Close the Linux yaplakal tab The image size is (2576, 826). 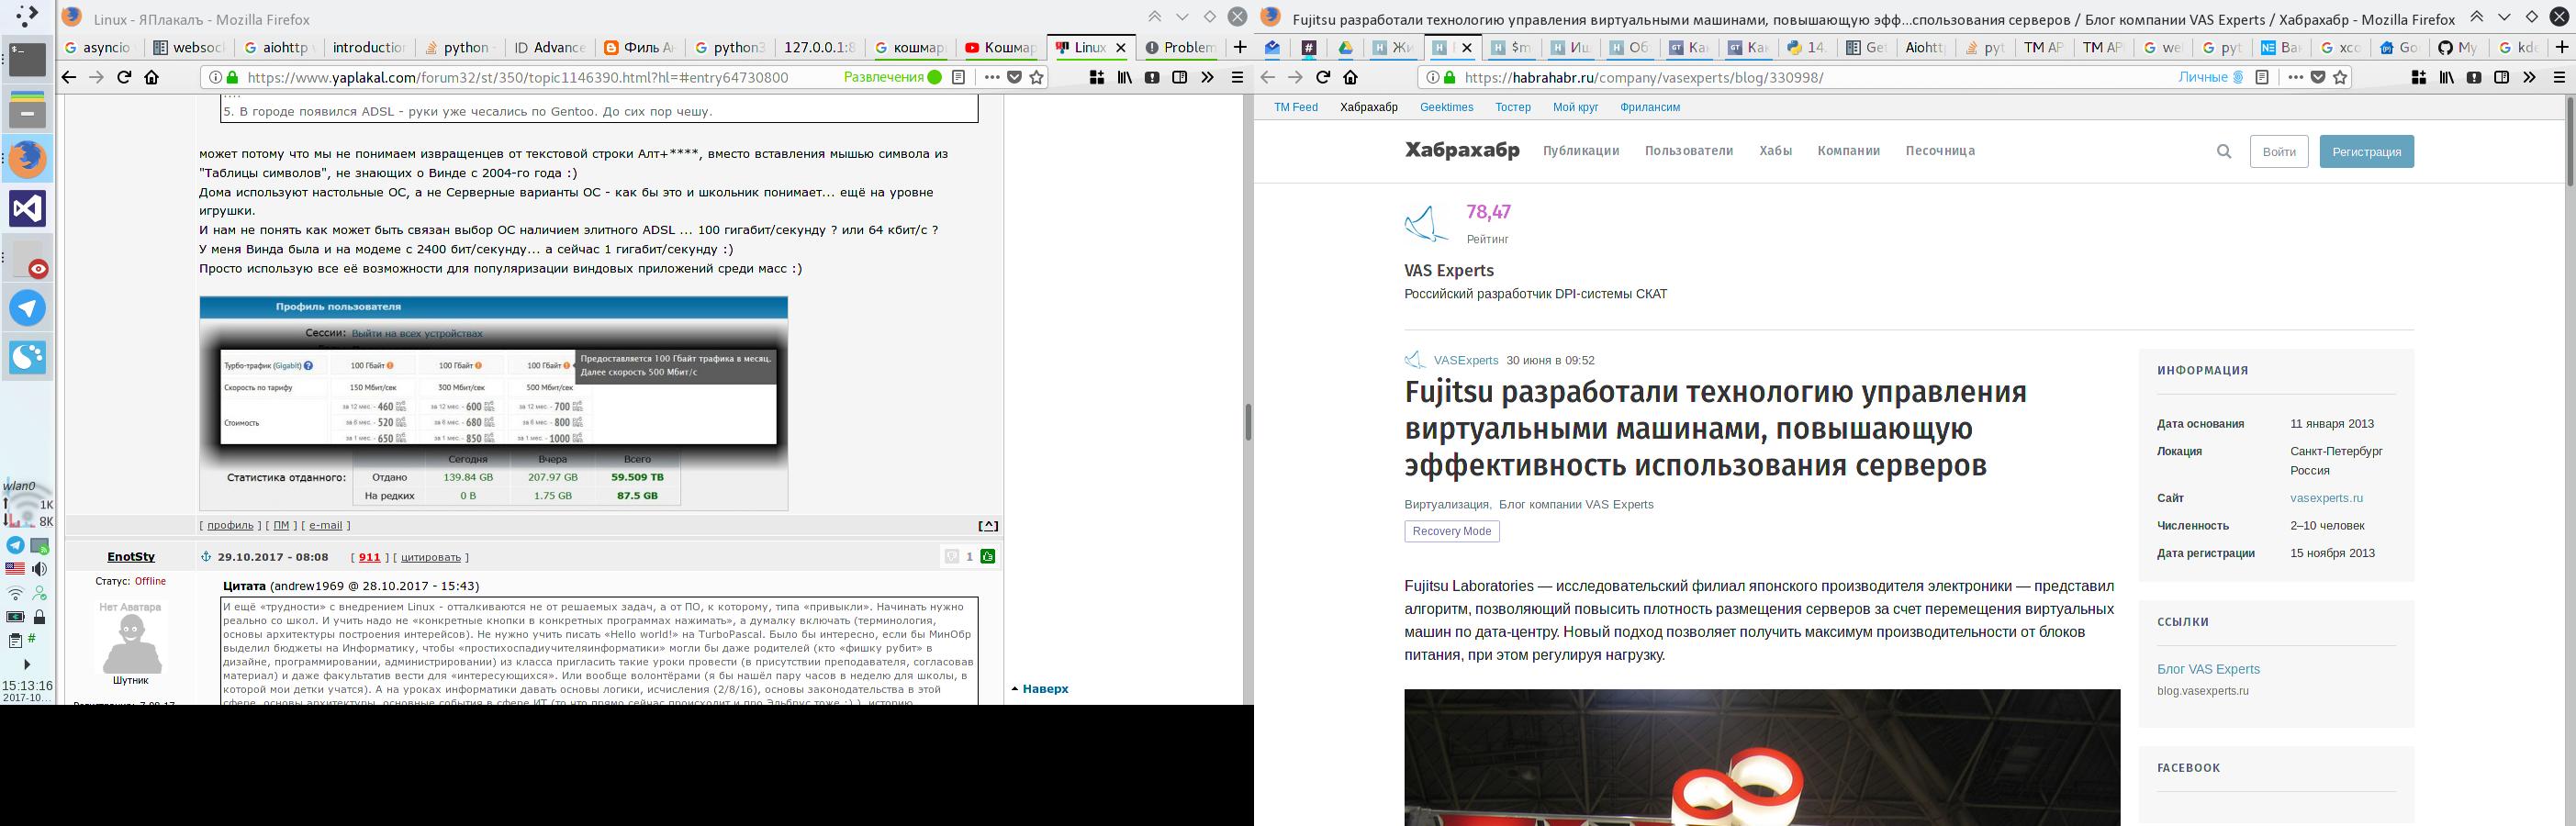point(1121,47)
